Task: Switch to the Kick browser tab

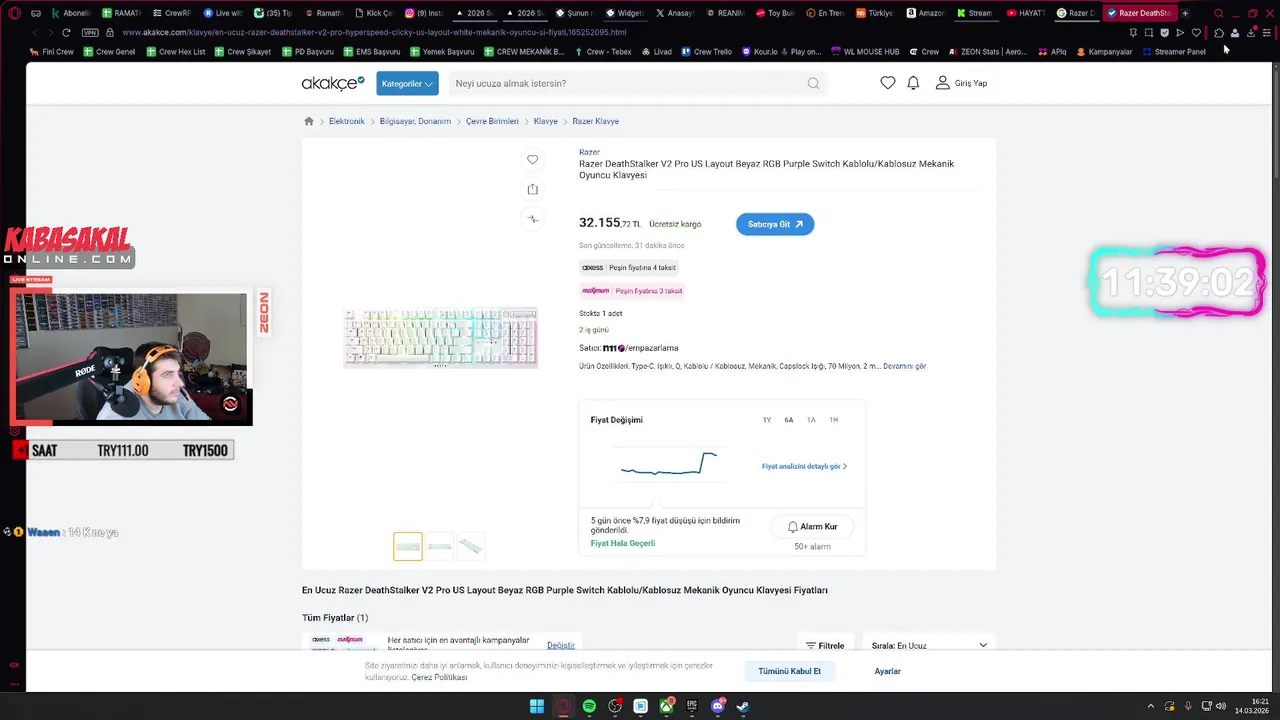Action: 375,13
